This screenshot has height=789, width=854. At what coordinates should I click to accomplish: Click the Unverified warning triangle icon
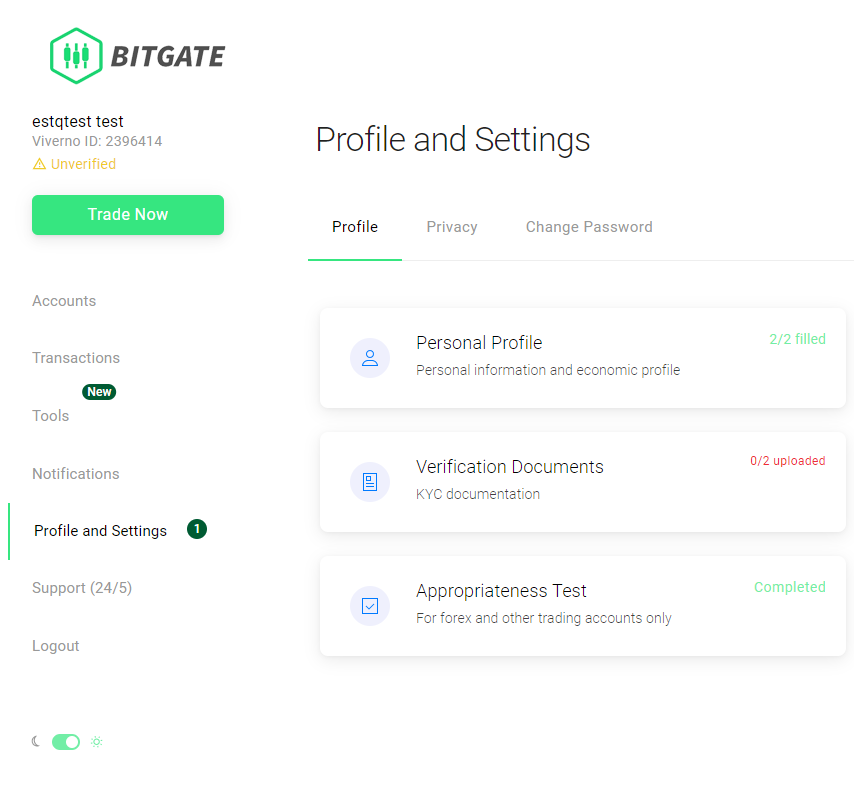(x=39, y=164)
